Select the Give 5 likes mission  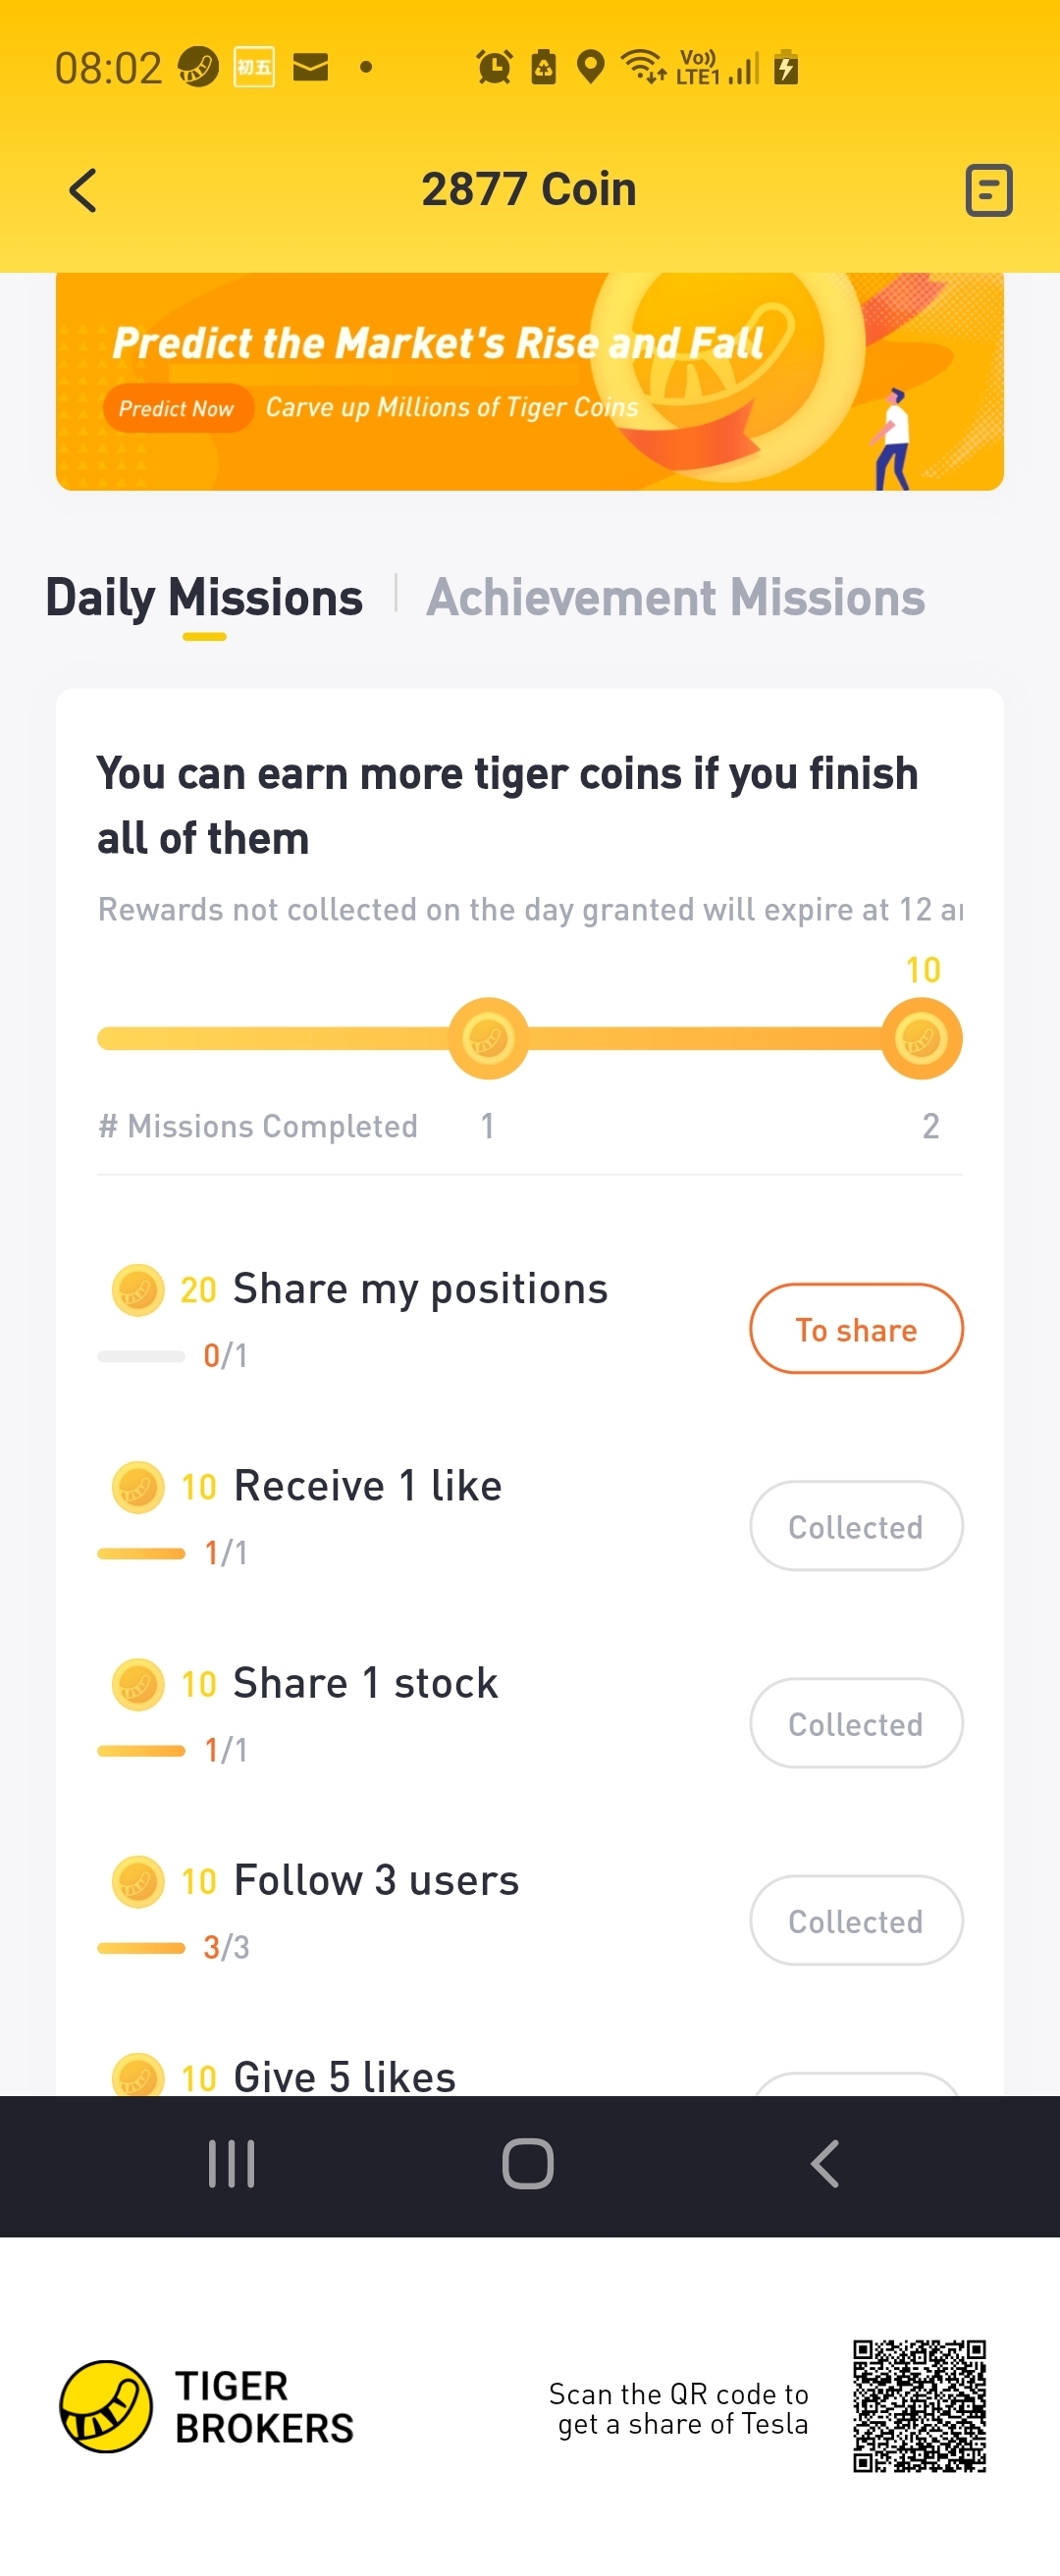(x=344, y=2076)
